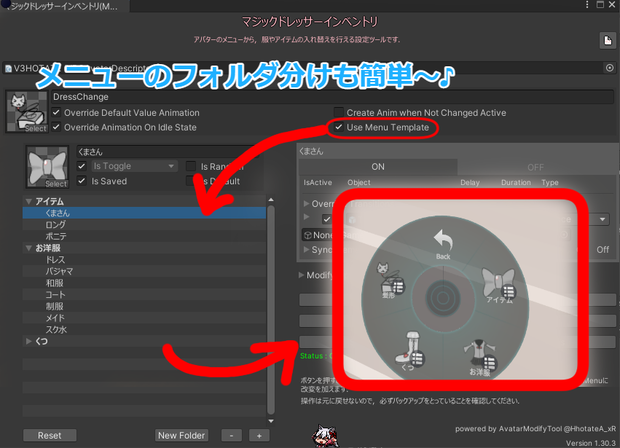620x448 pixels.
Task: Open the お洋服 clothing entry in radial menu
Action: (480, 357)
